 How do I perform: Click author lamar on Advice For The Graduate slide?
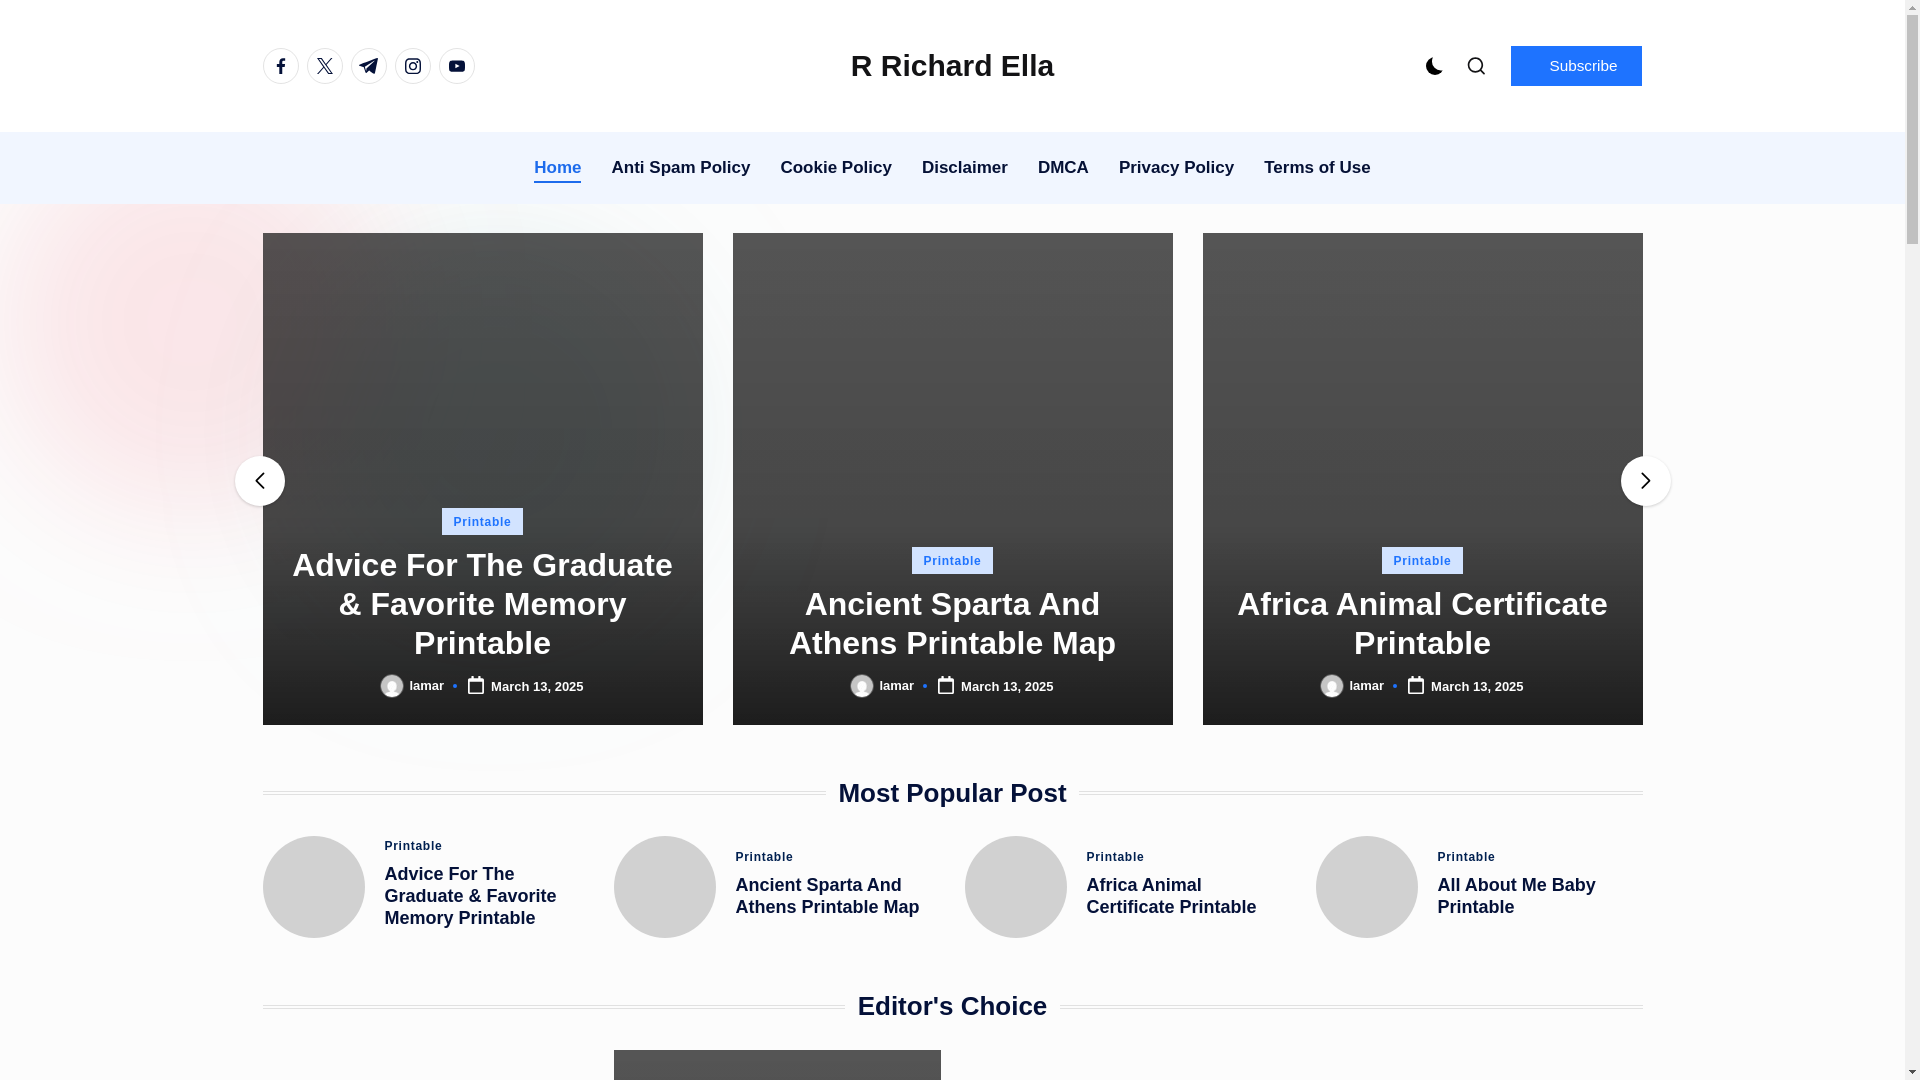tap(427, 686)
